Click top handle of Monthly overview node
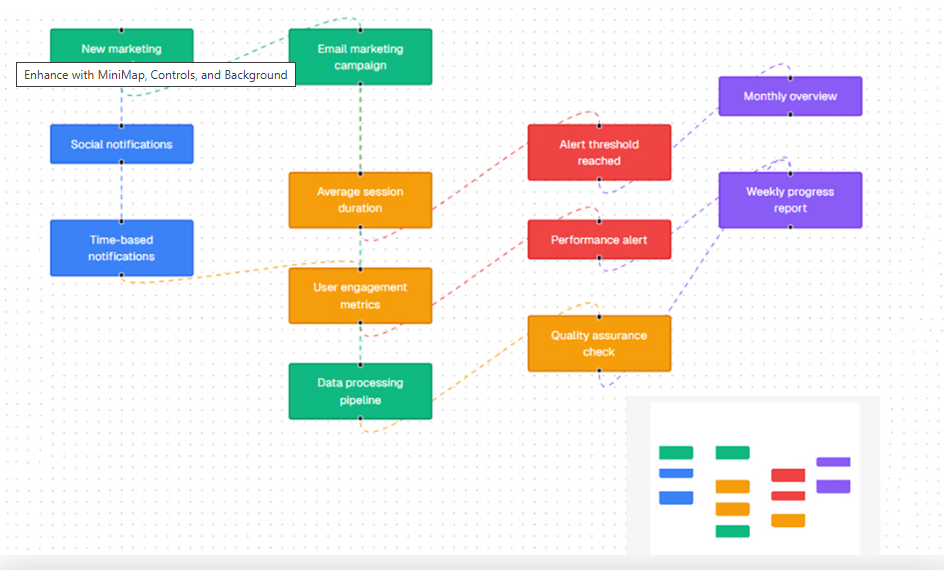The image size is (944, 570). click(x=790, y=77)
